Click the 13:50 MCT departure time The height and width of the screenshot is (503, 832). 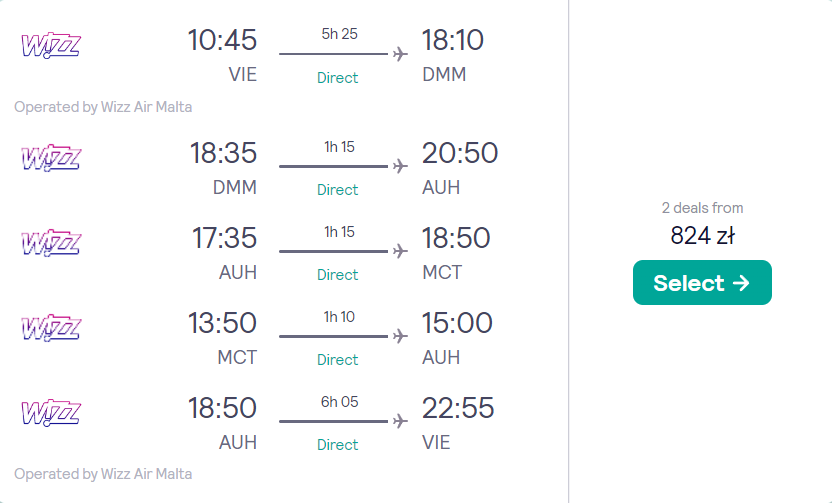222,323
